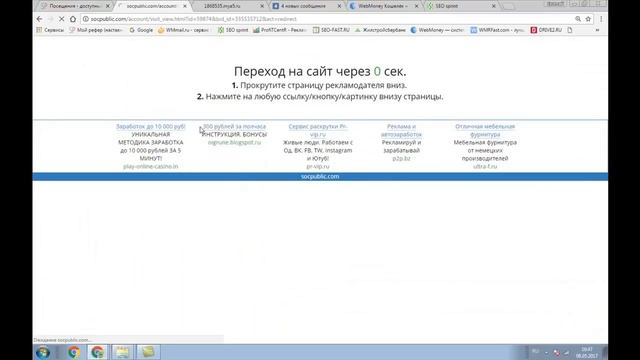
Task: Click the ultra-f.ru domain text
Action: point(485,167)
